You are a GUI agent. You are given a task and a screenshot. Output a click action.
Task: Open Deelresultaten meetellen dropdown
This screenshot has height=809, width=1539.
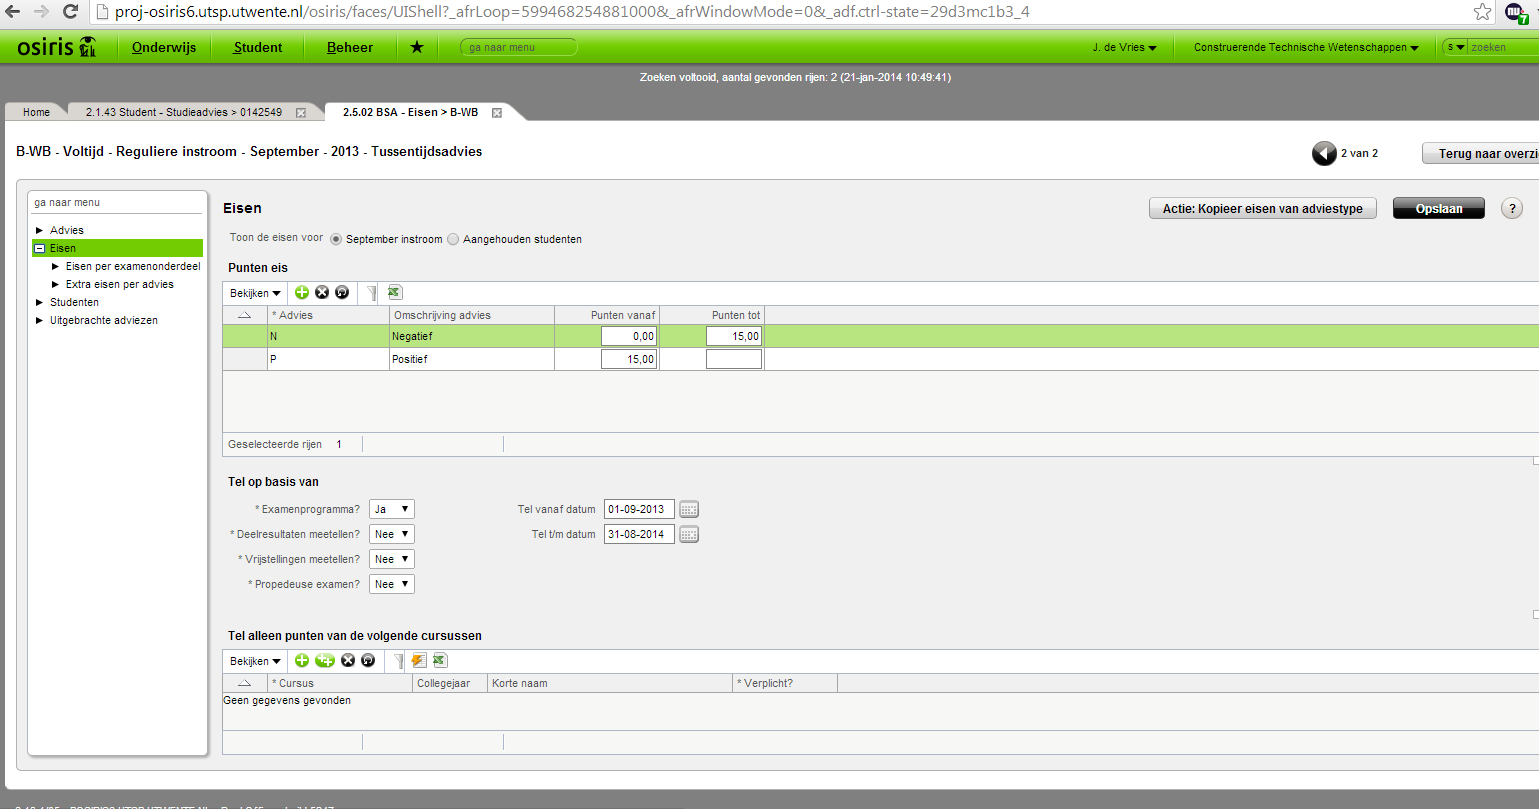click(391, 534)
